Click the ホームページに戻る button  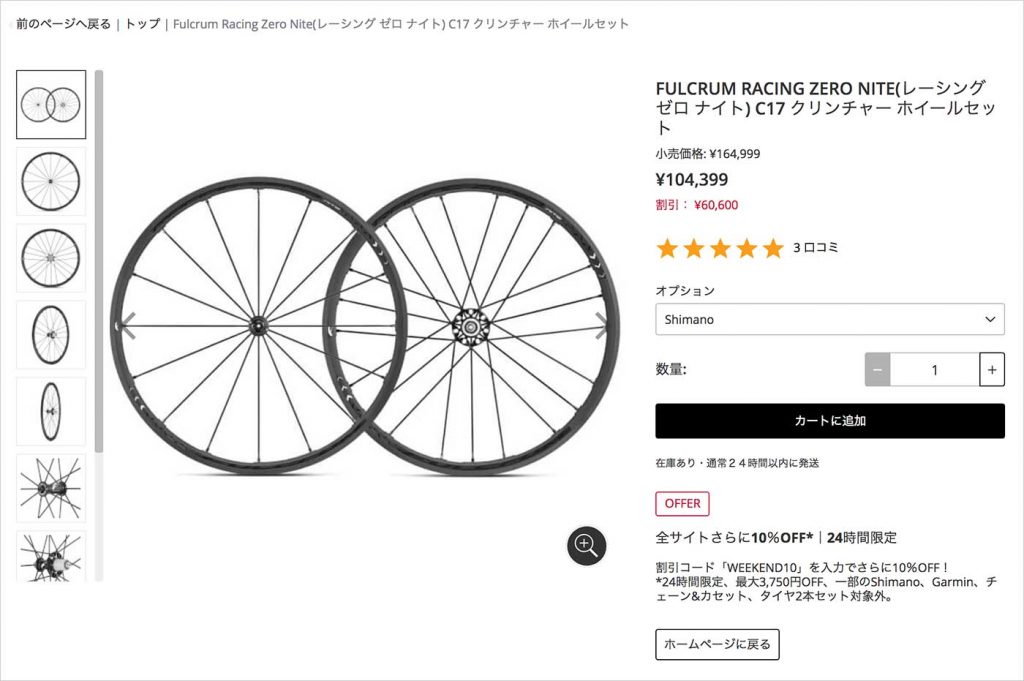click(716, 644)
